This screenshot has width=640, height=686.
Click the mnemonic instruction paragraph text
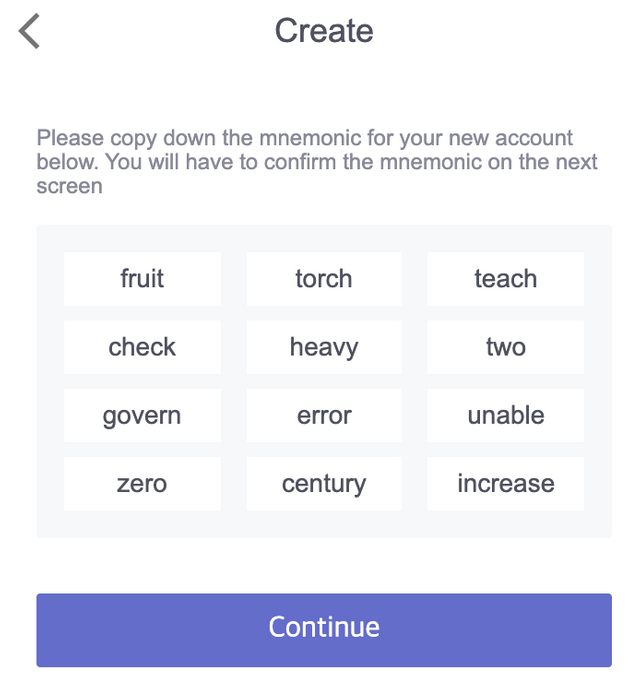click(x=318, y=162)
